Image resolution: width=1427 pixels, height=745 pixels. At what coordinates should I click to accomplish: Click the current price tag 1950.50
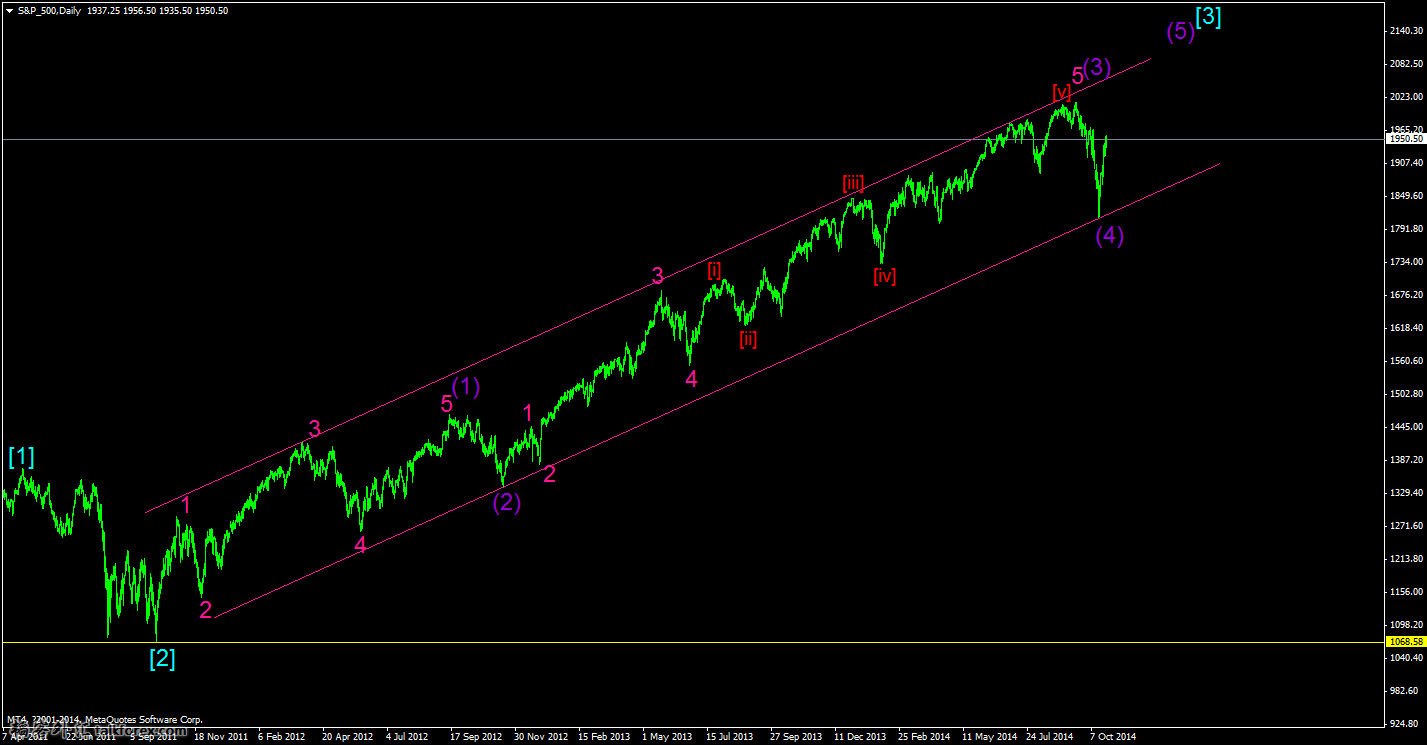pos(1405,139)
